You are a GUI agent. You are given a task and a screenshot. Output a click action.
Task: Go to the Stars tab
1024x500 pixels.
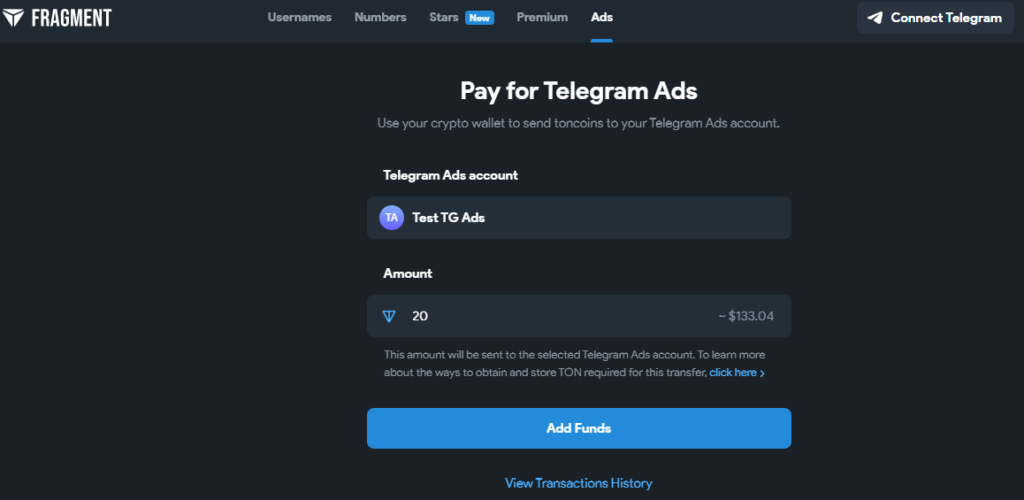pyautogui.click(x=444, y=18)
